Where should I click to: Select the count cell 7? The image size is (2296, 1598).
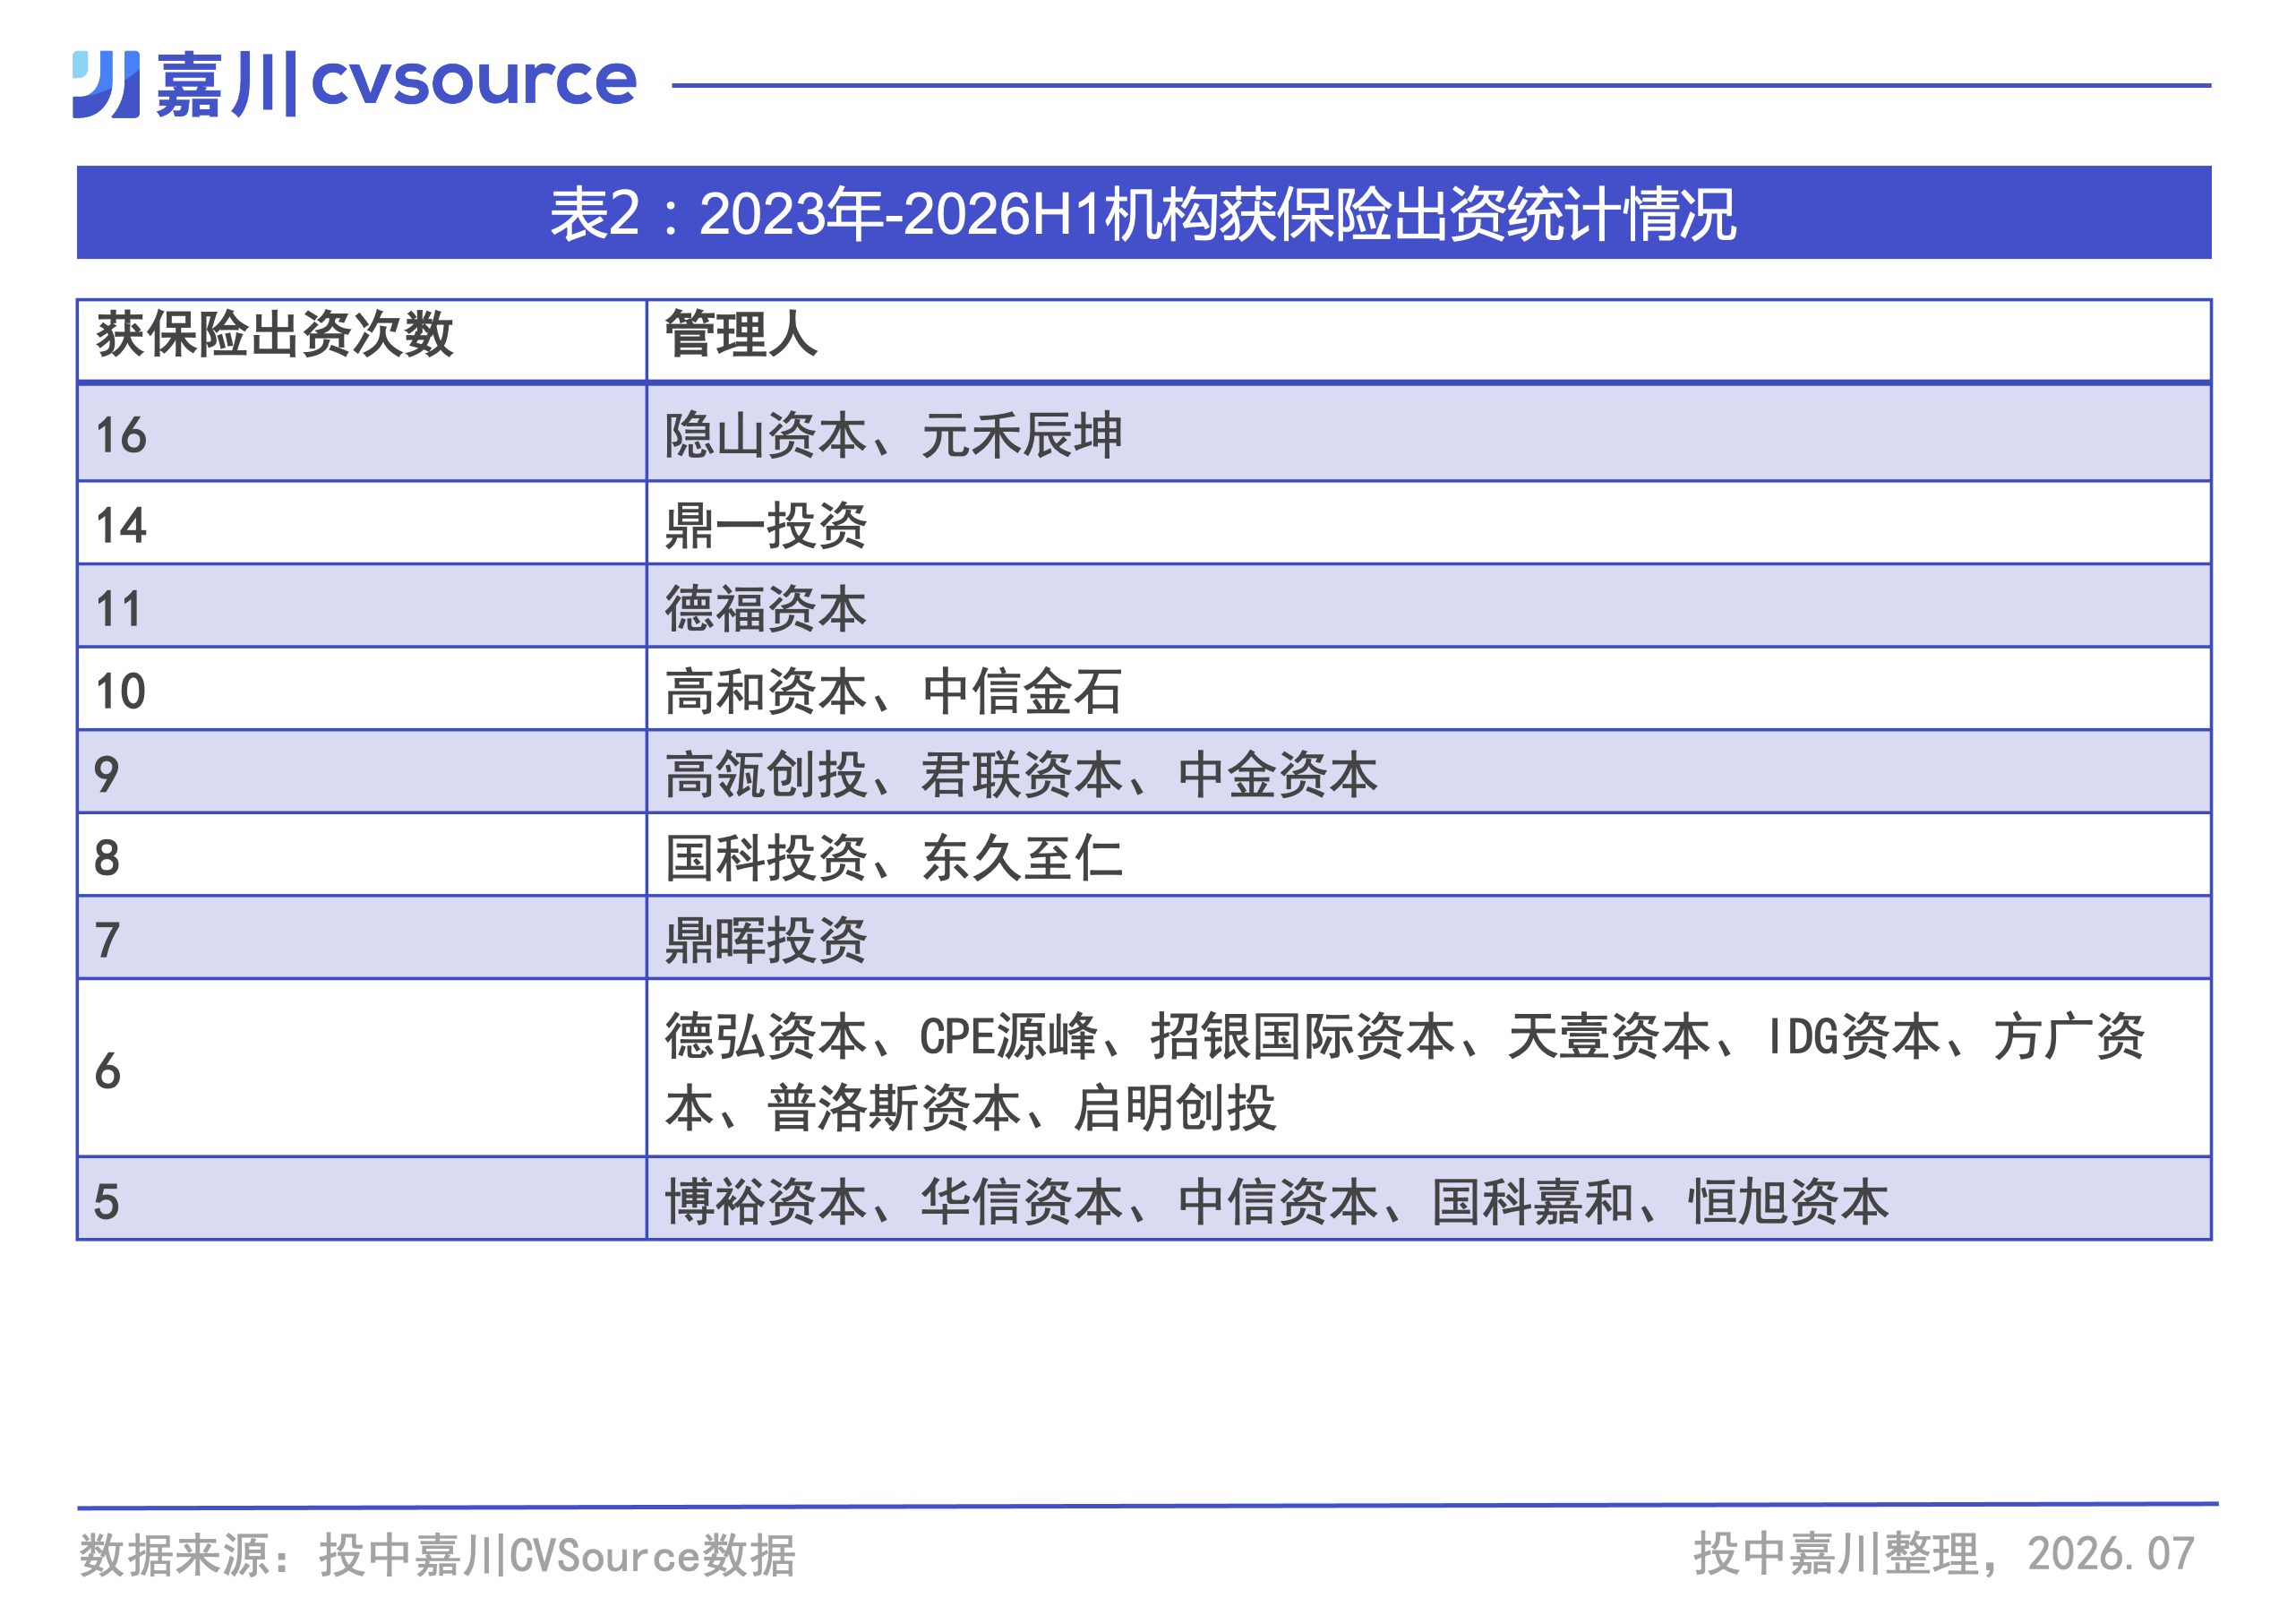coord(361,938)
